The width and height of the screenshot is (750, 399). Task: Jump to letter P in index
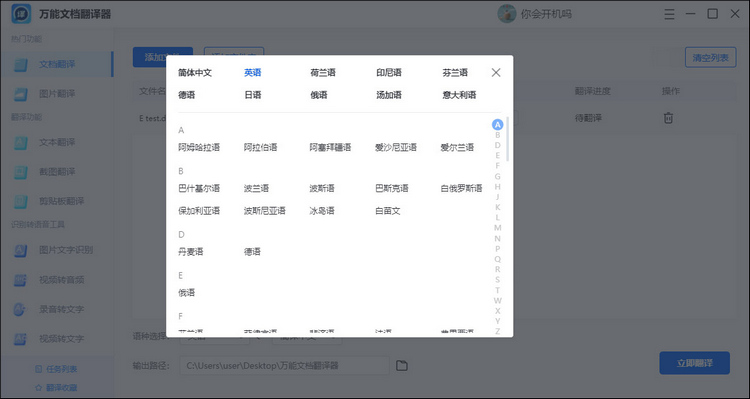497,249
